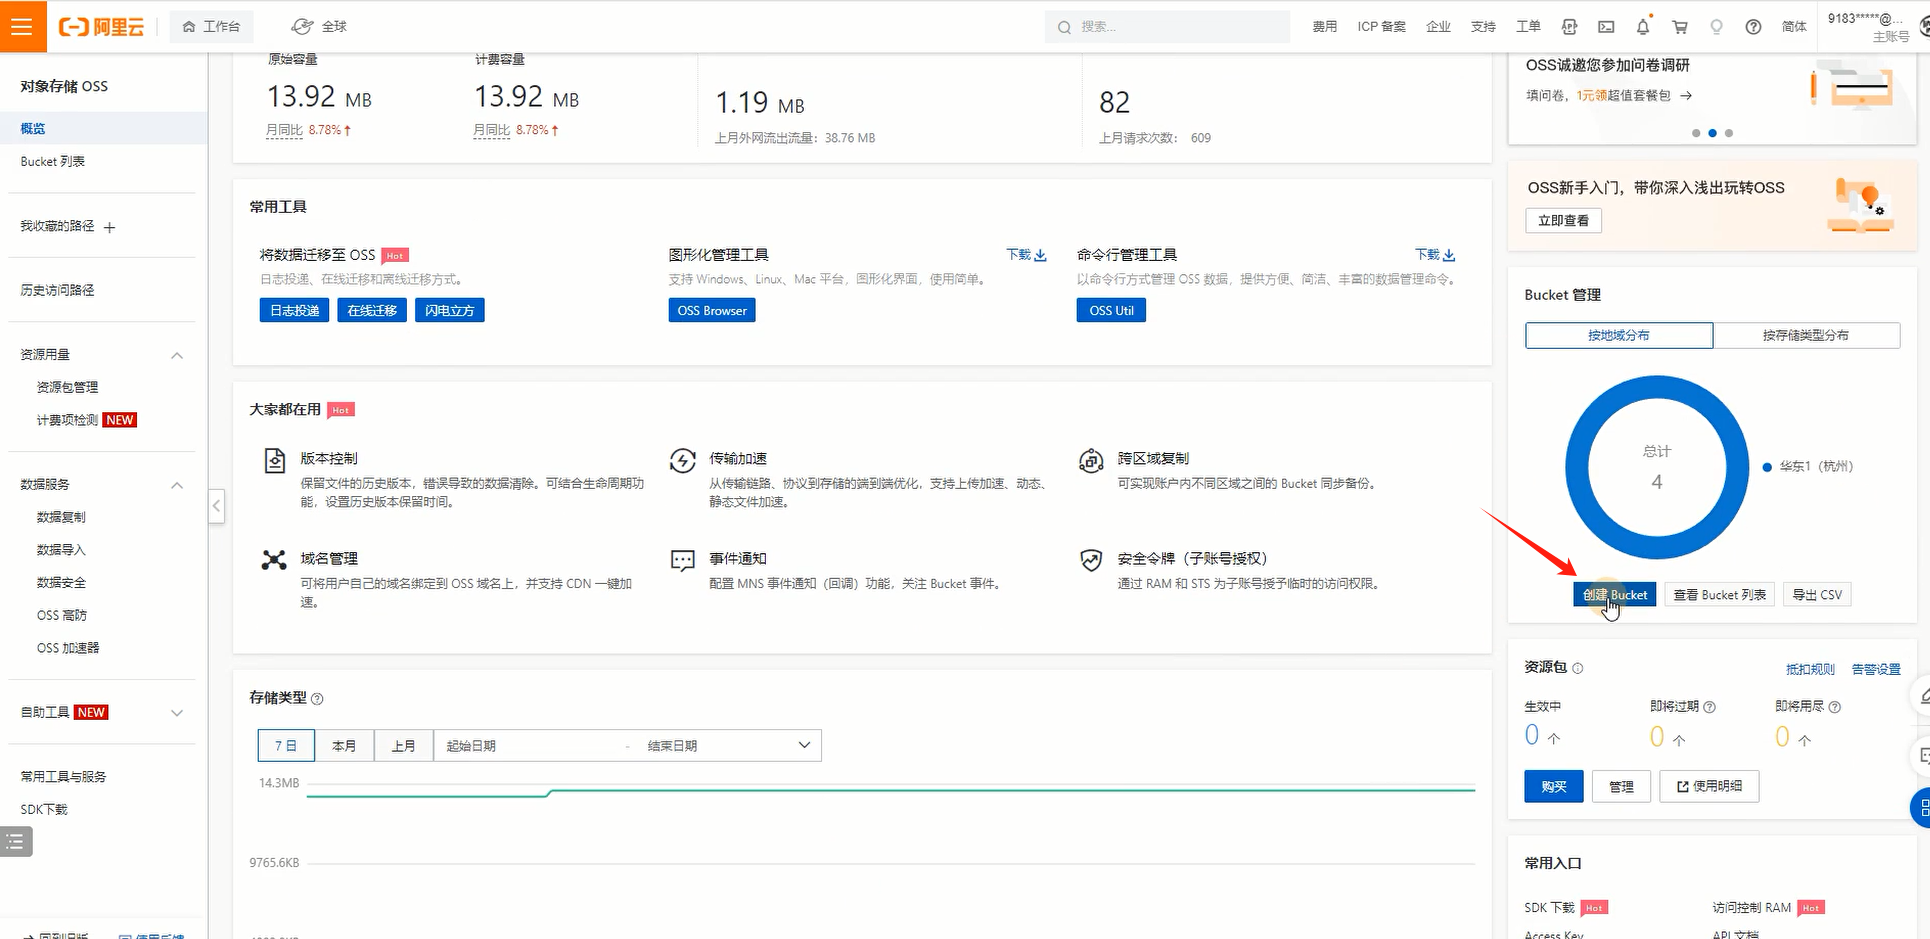Open the 企业 top menu
Viewport: 1930px width, 939px height.
(x=1438, y=27)
